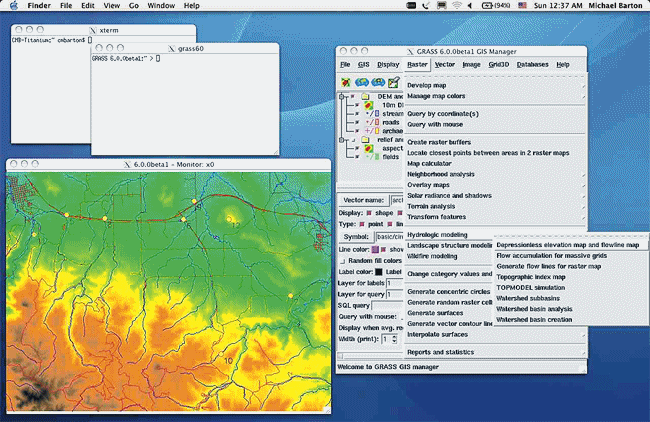The image size is (650, 422).
Task: Click the X11 icon in xterm title bar
Action: point(93,30)
